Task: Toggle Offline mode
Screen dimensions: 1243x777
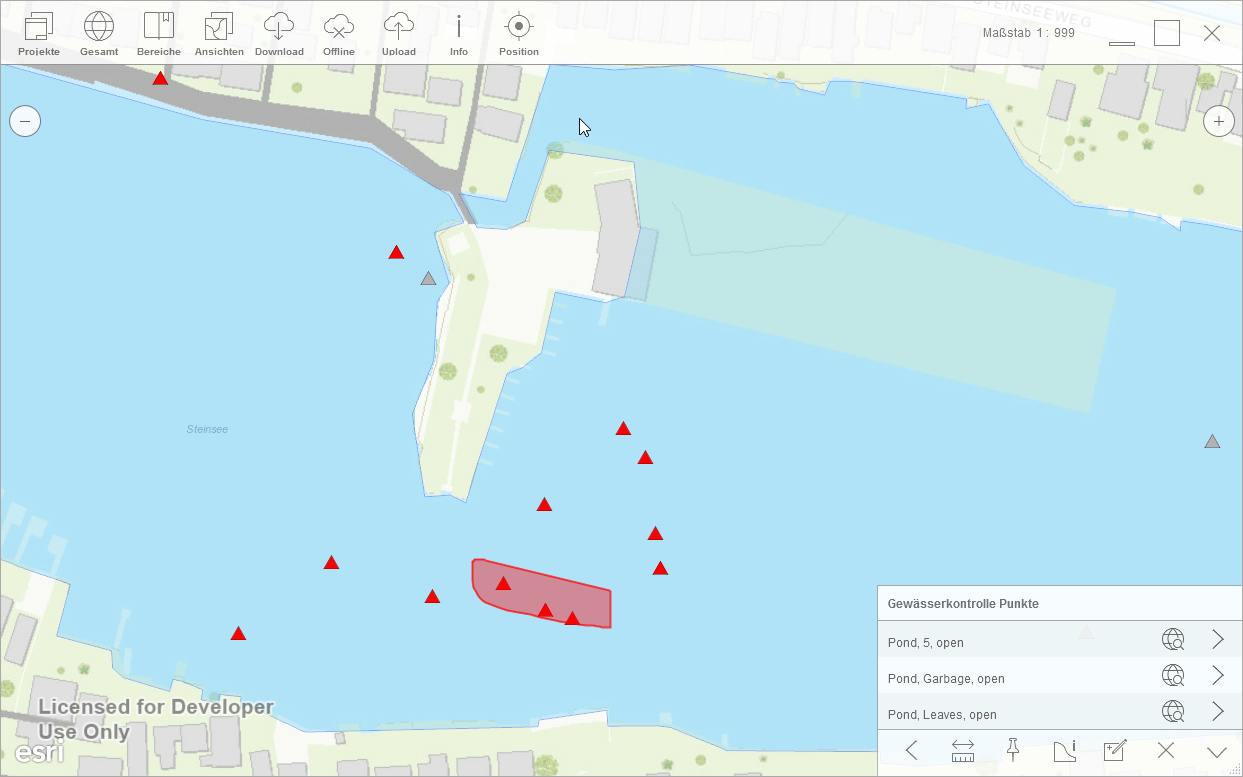Action: pyautogui.click(x=339, y=34)
